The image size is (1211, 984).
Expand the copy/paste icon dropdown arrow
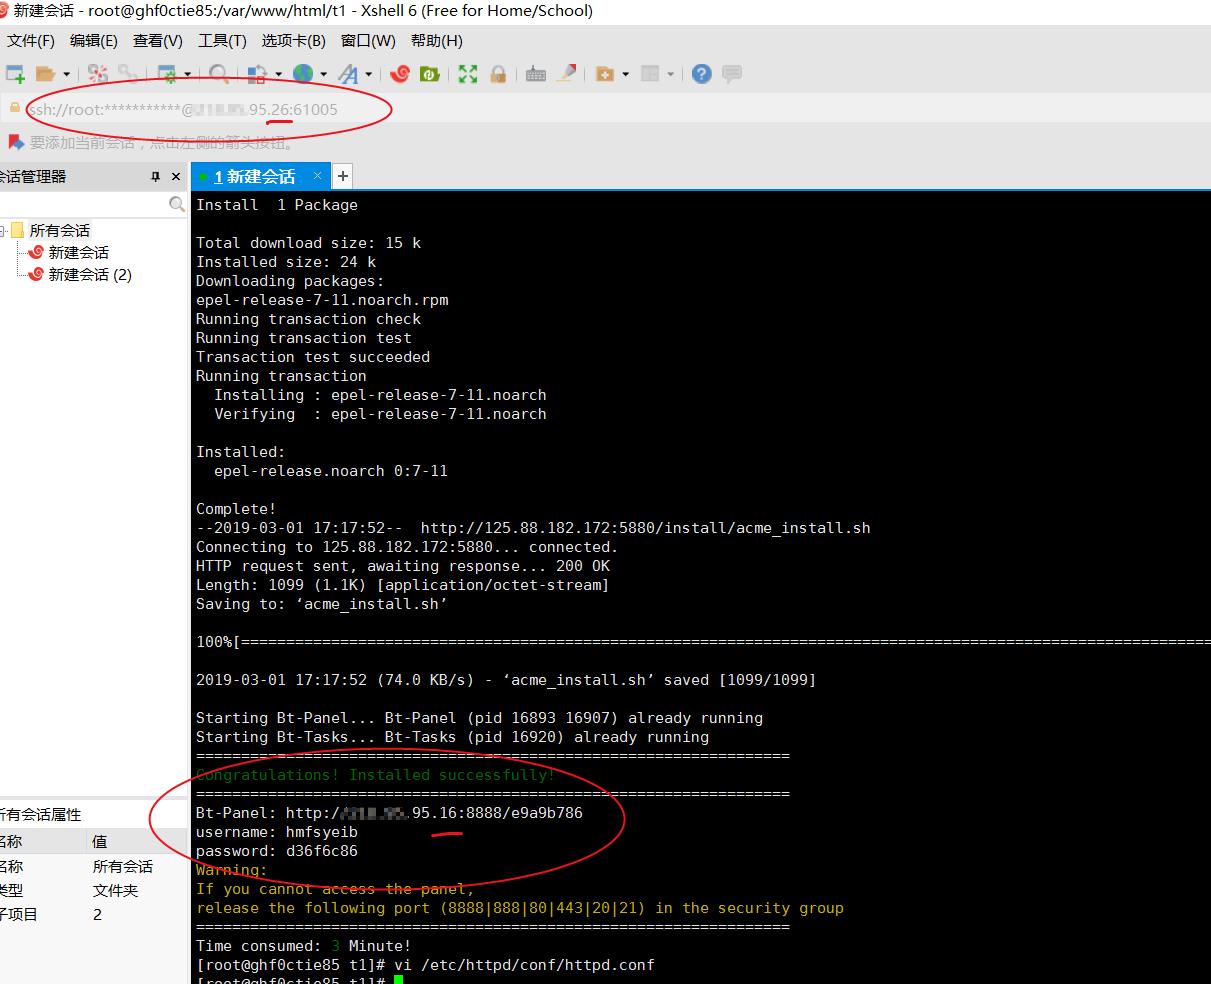278,74
